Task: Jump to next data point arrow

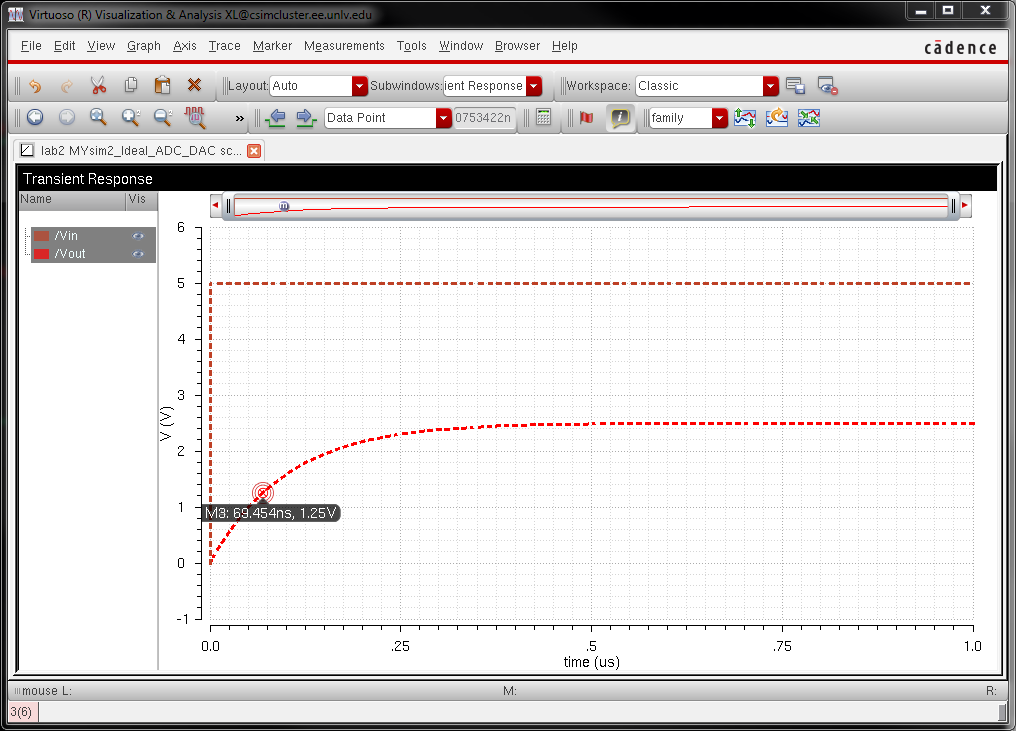Action: click(306, 118)
